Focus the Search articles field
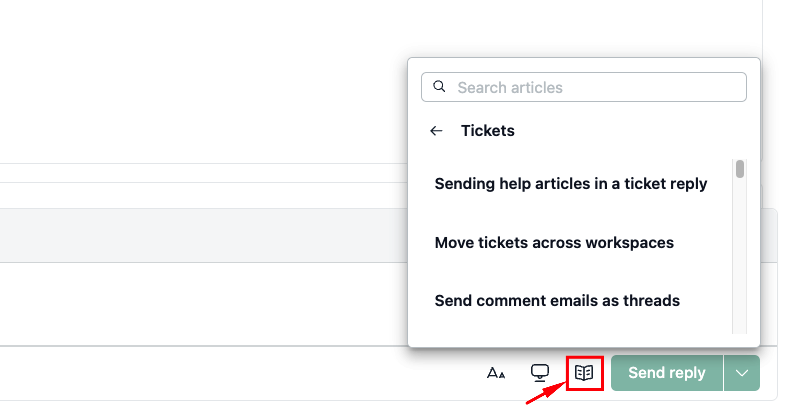The image size is (785, 414). click(584, 87)
